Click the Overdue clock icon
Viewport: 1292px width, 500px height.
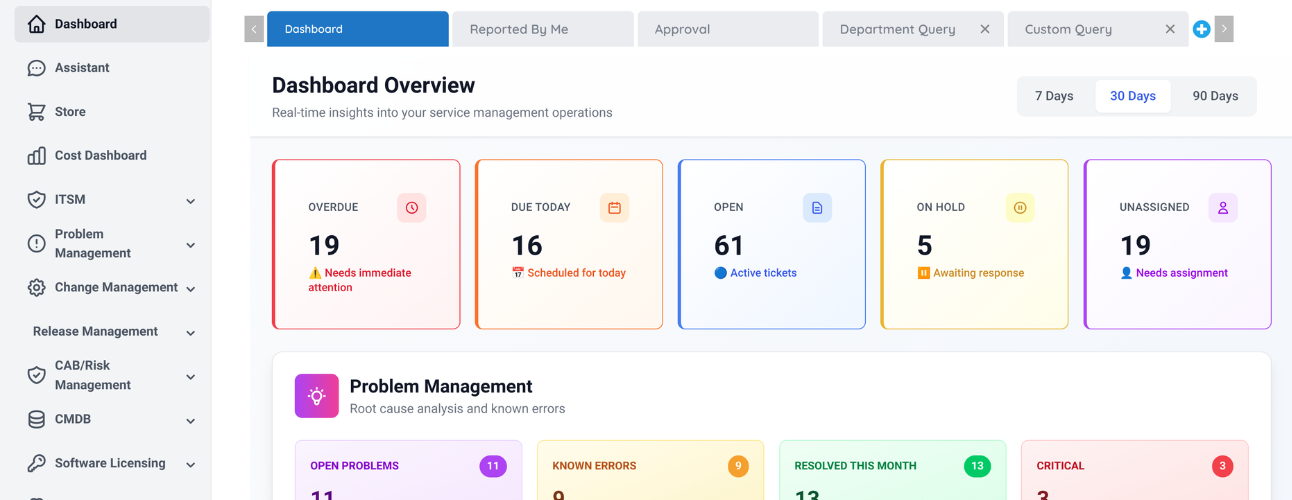click(412, 208)
